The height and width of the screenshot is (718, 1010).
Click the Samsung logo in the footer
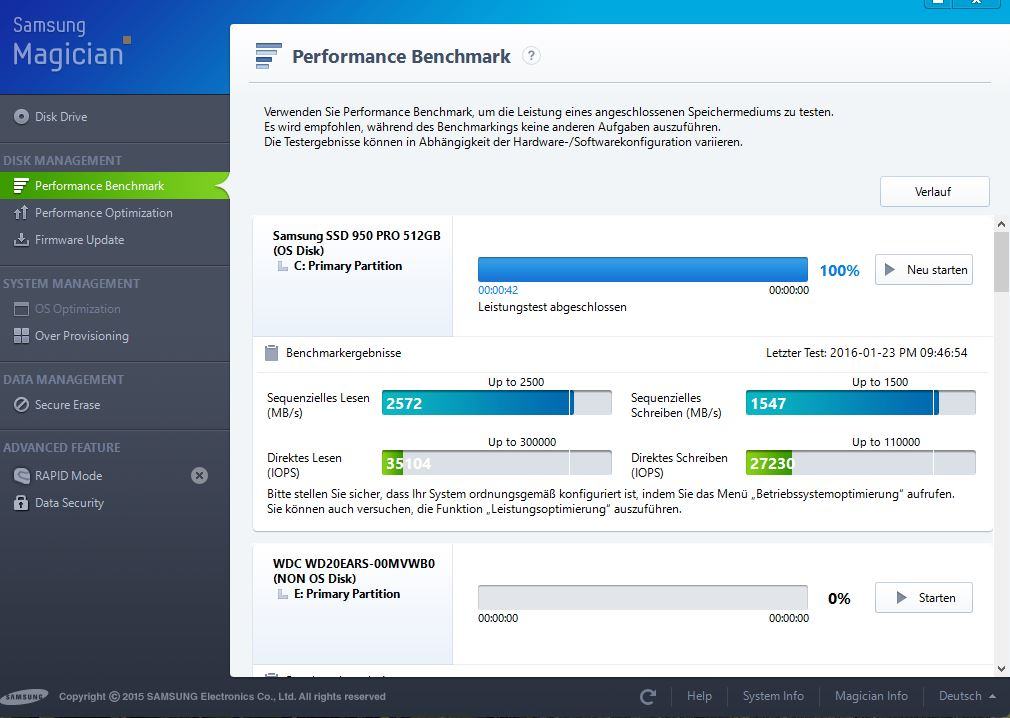[24, 696]
